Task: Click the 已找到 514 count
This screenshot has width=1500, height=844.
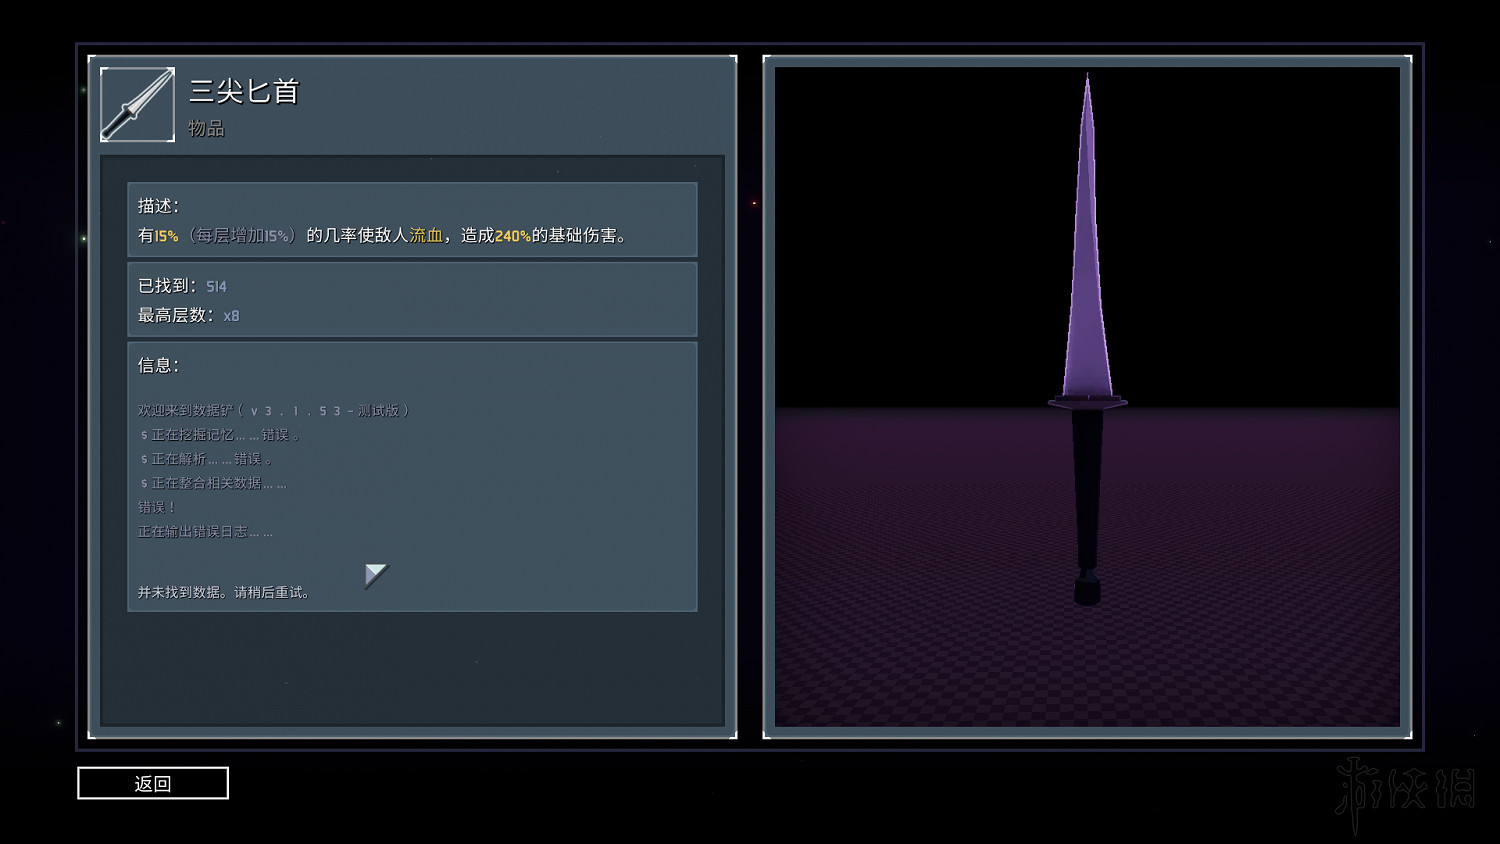Action: 182,286
